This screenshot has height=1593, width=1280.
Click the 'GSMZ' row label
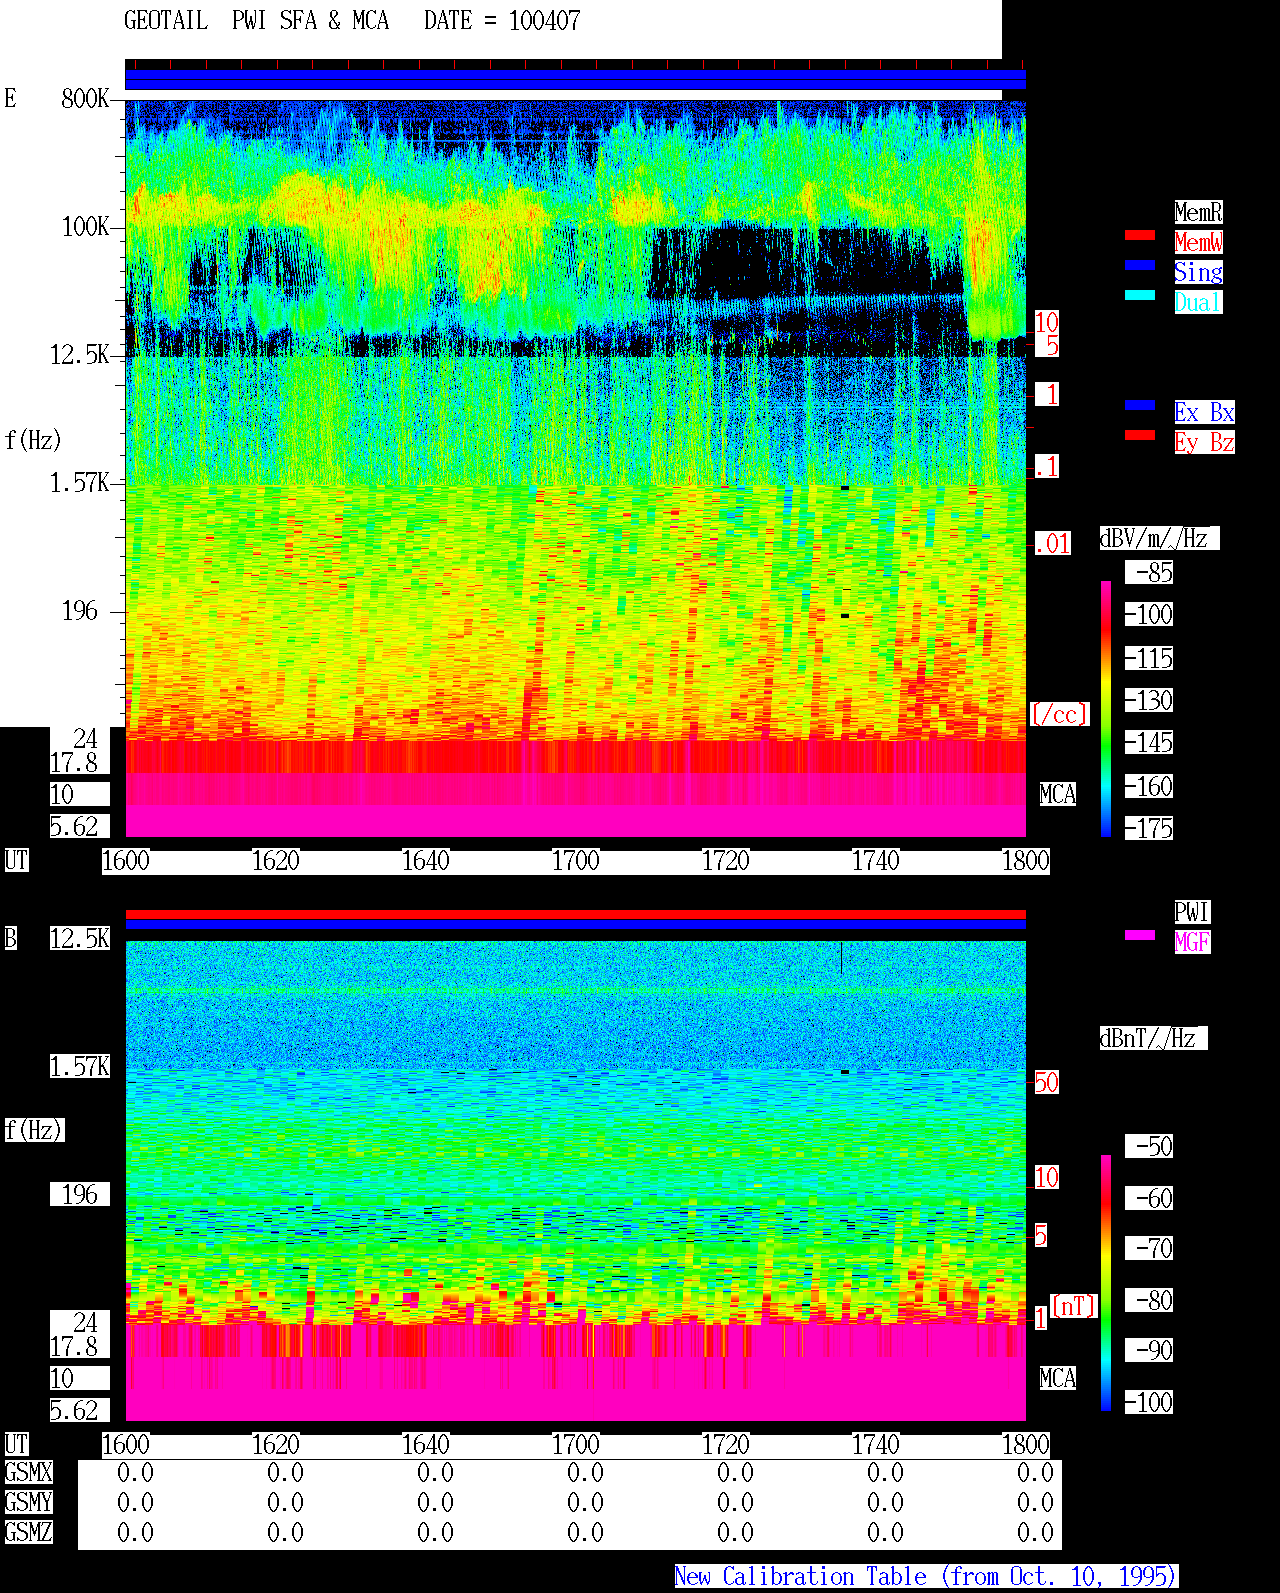tap(29, 1532)
